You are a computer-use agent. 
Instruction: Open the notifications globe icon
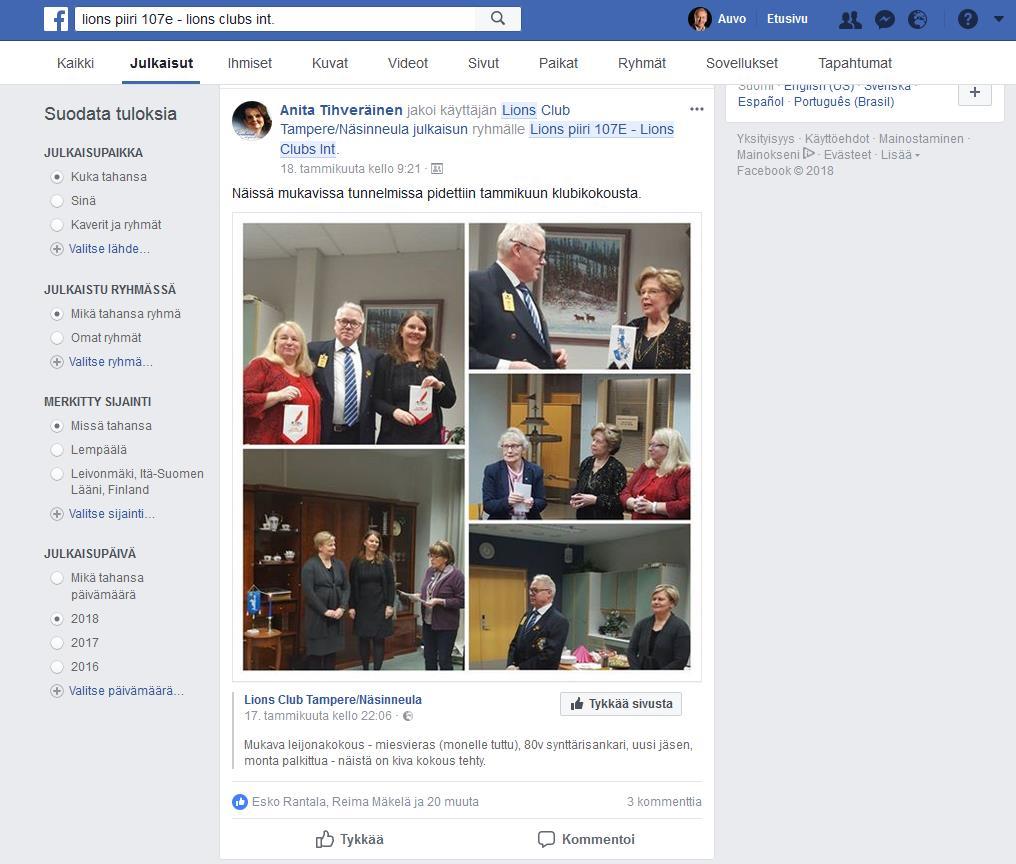918,20
